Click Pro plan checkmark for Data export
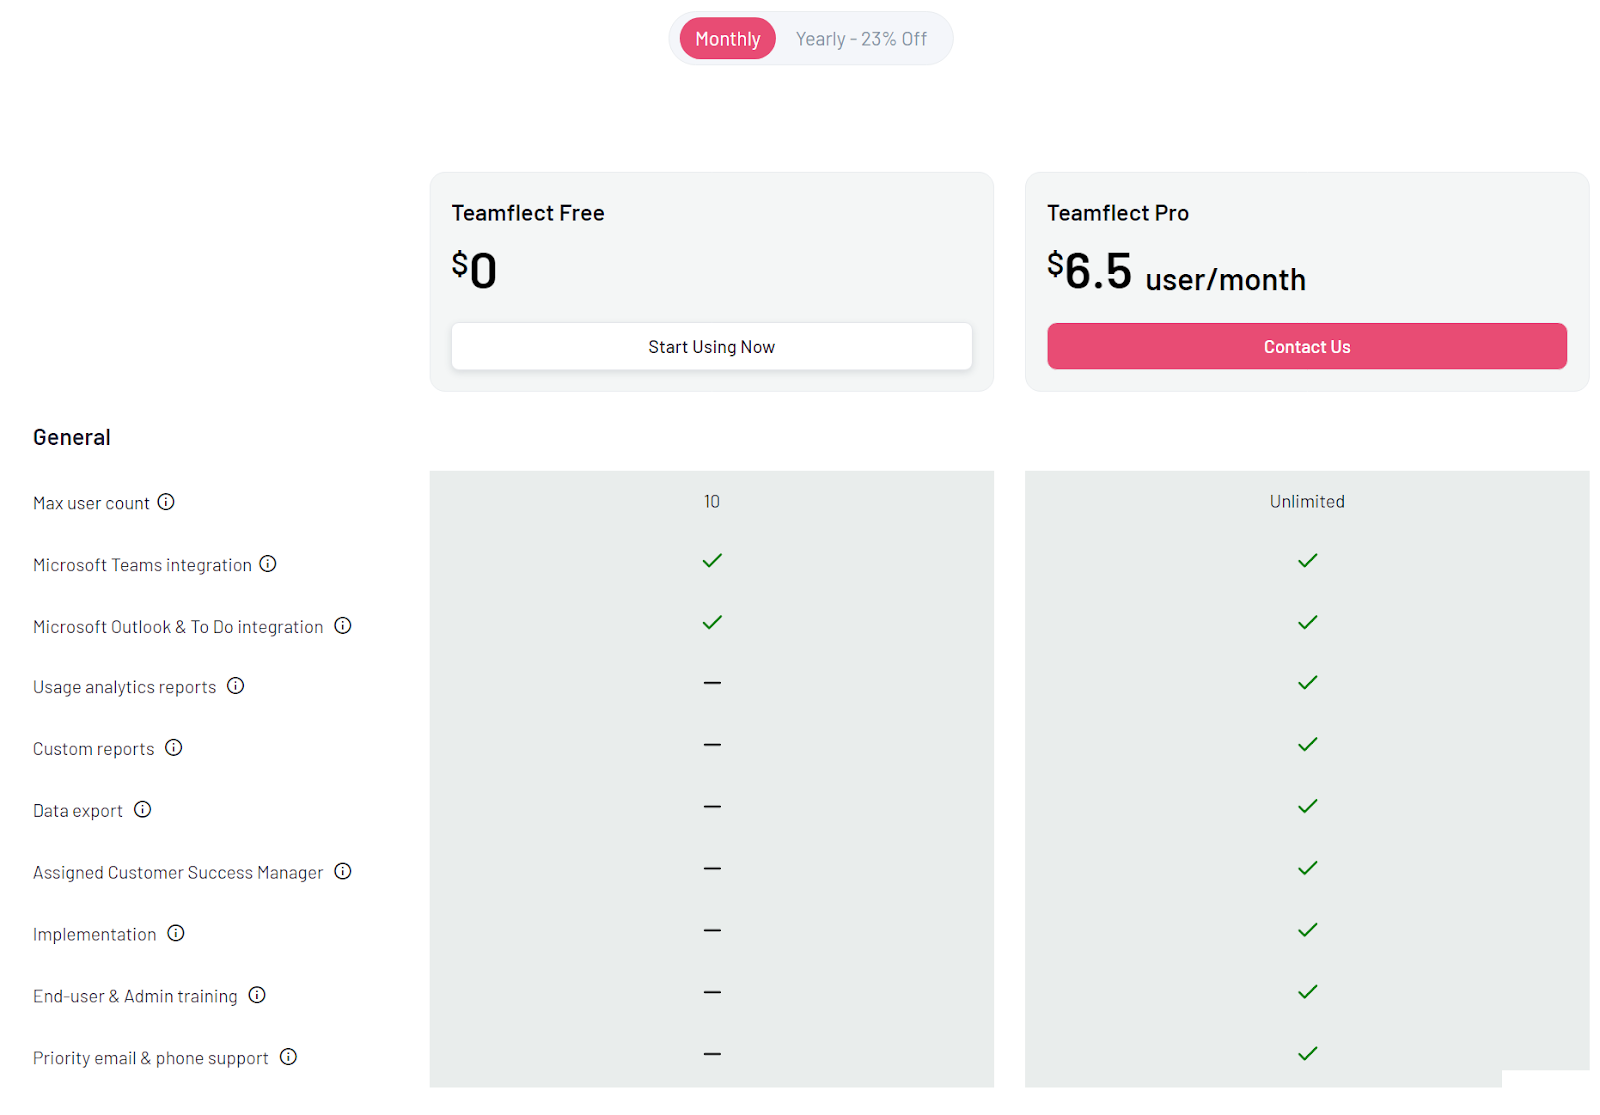1600x1115 pixels. click(1307, 806)
